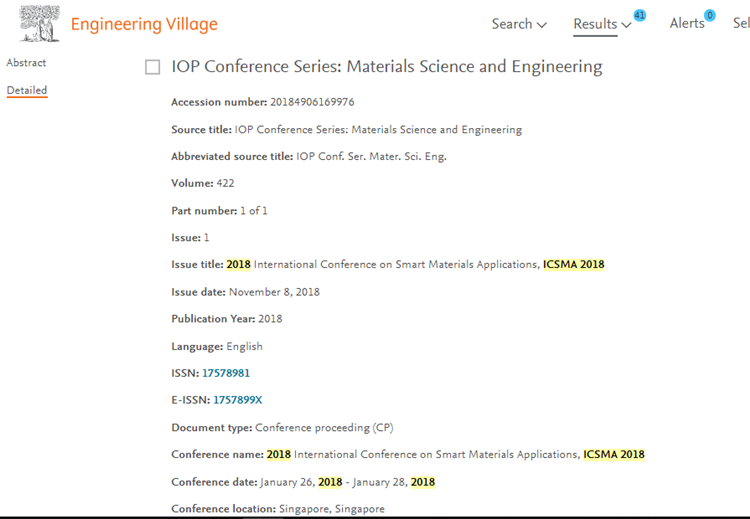
Task: Open E-ISSN link 1757899X
Action: pyautogui.click(x=237, y=400)
